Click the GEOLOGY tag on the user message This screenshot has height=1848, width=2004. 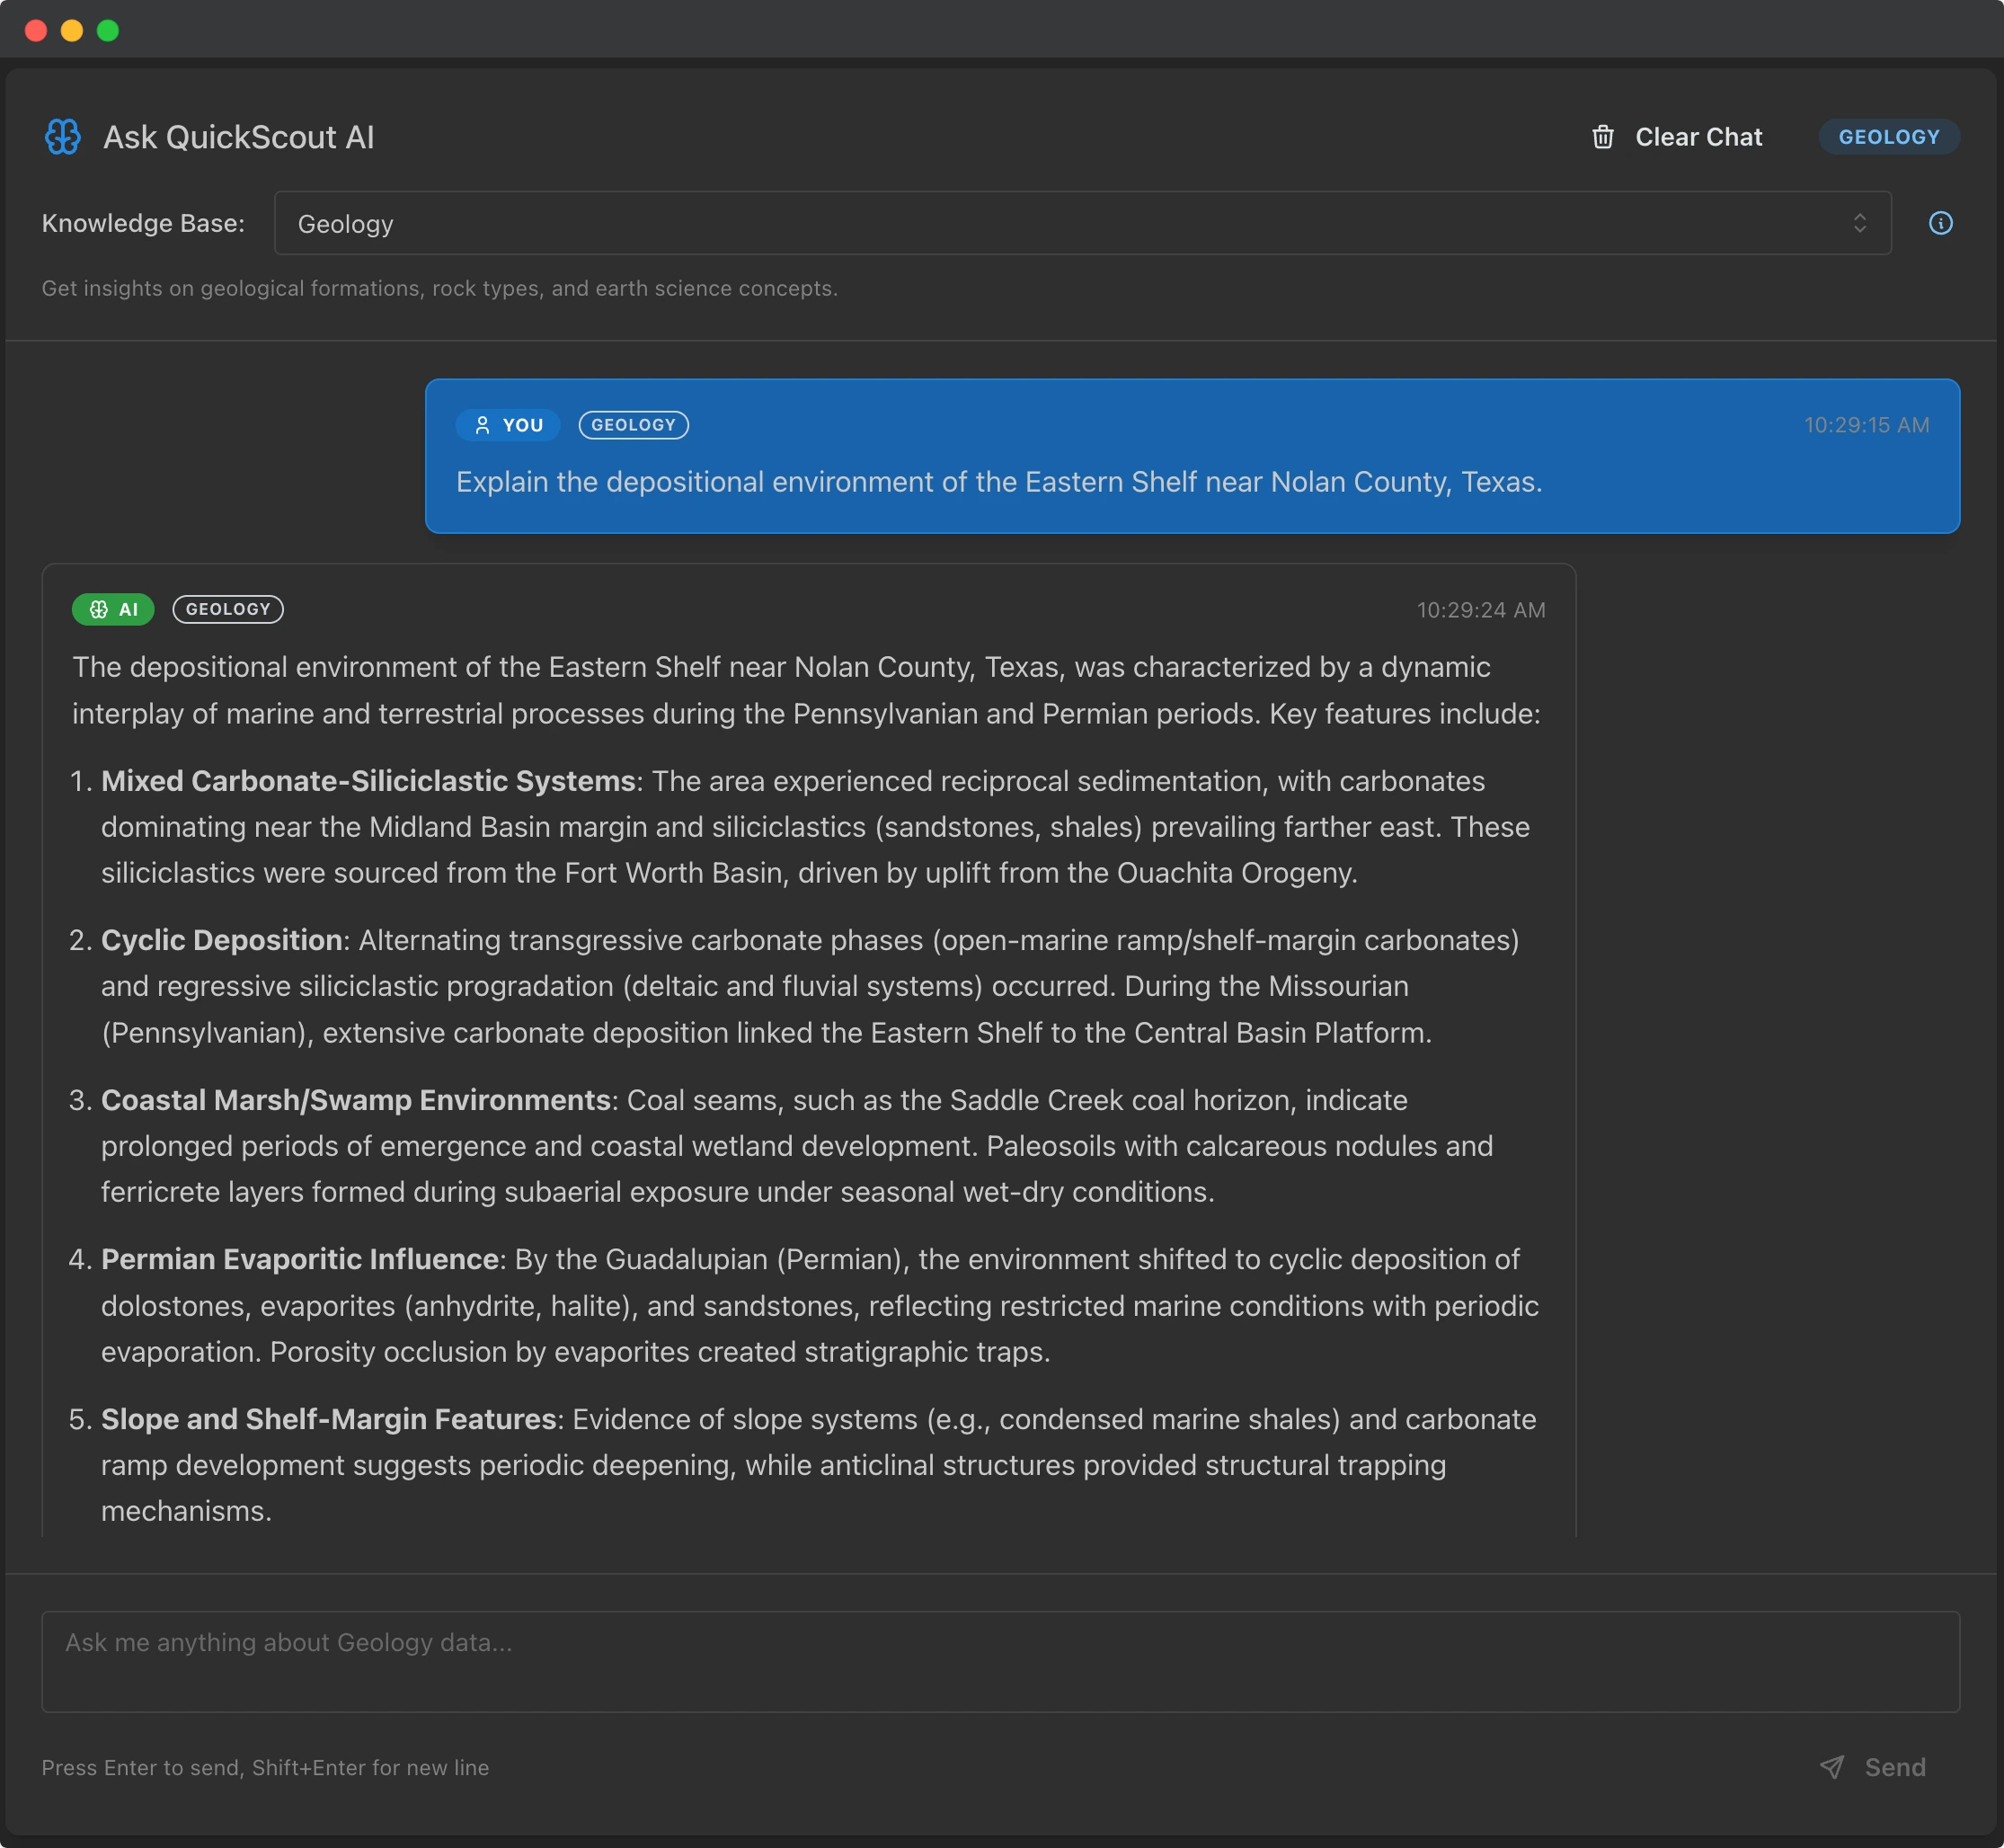point(633,425)
